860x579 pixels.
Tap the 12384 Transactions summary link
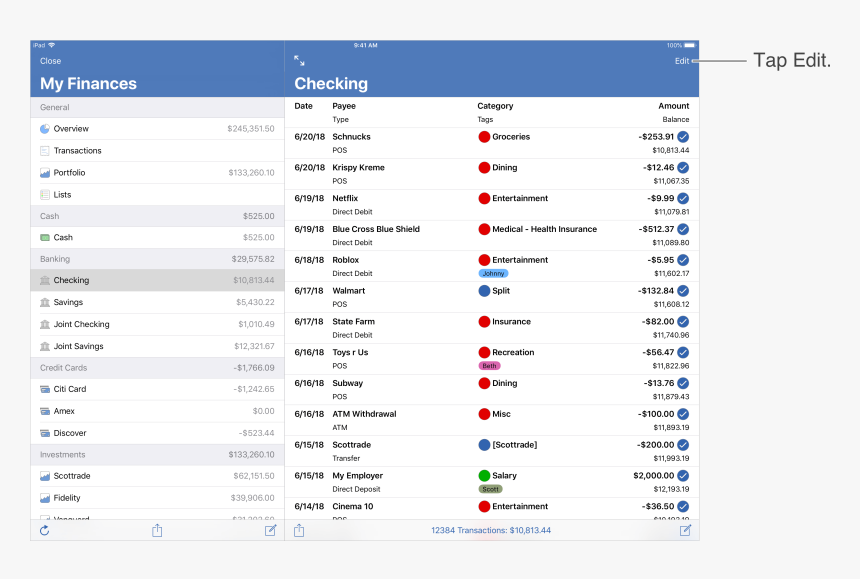tap(492, 530)
